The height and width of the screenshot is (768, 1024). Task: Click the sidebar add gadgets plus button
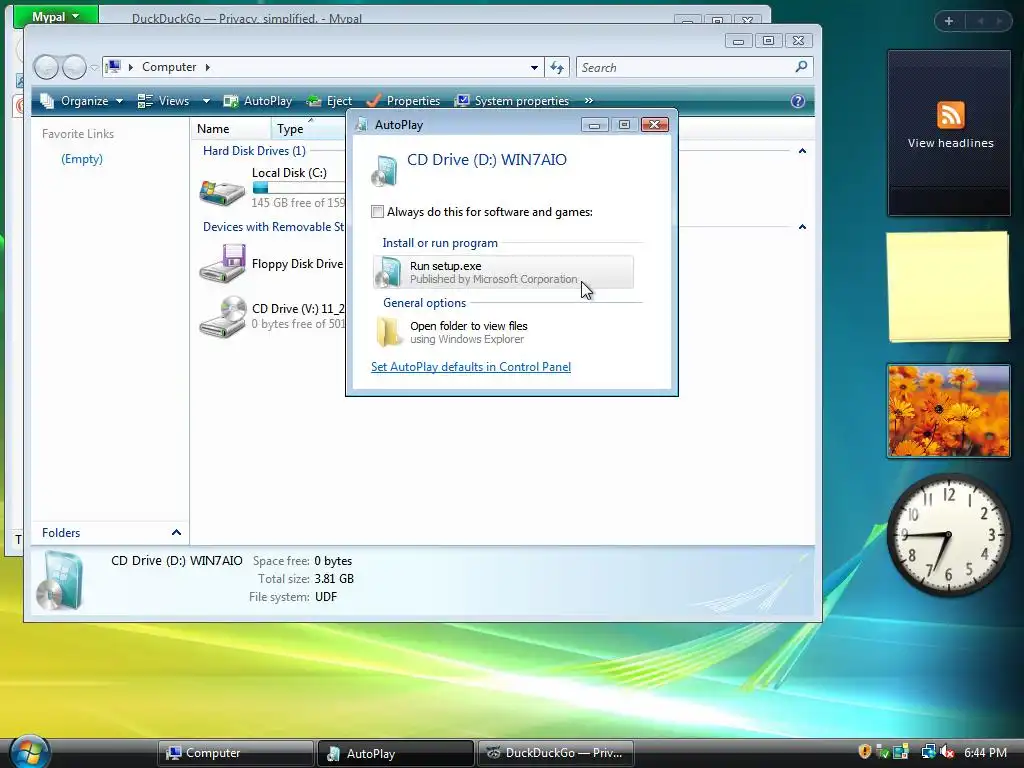coord(949,21)
